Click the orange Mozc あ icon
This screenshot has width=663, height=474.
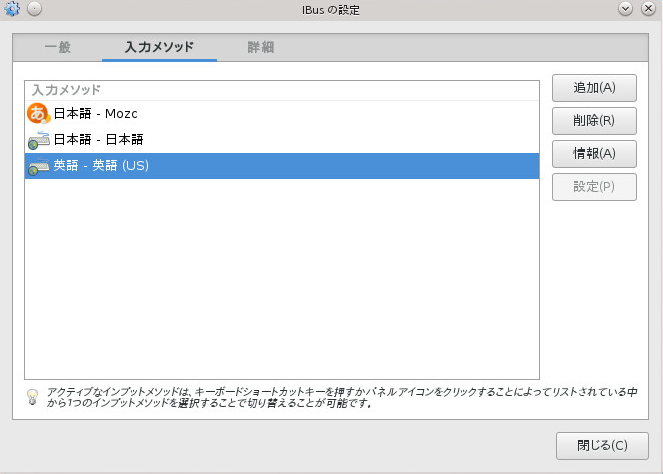click(38, 114)
